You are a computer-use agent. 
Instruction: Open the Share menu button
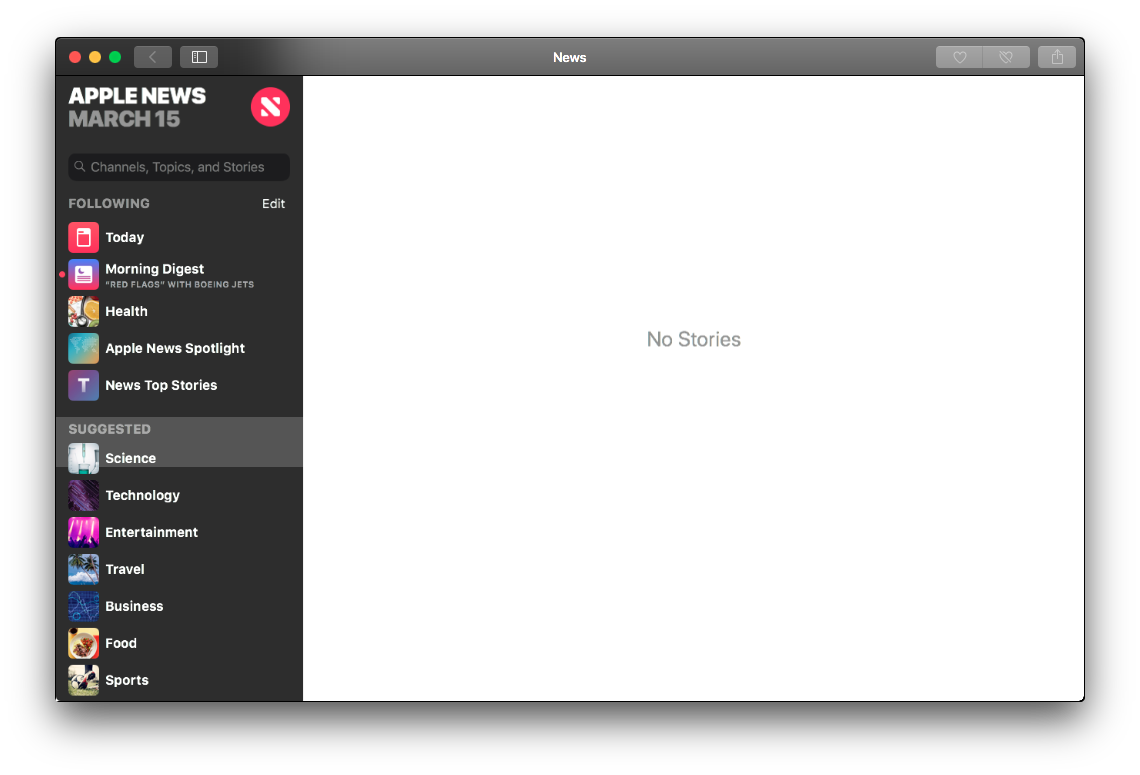click(x=1057, y=57)
